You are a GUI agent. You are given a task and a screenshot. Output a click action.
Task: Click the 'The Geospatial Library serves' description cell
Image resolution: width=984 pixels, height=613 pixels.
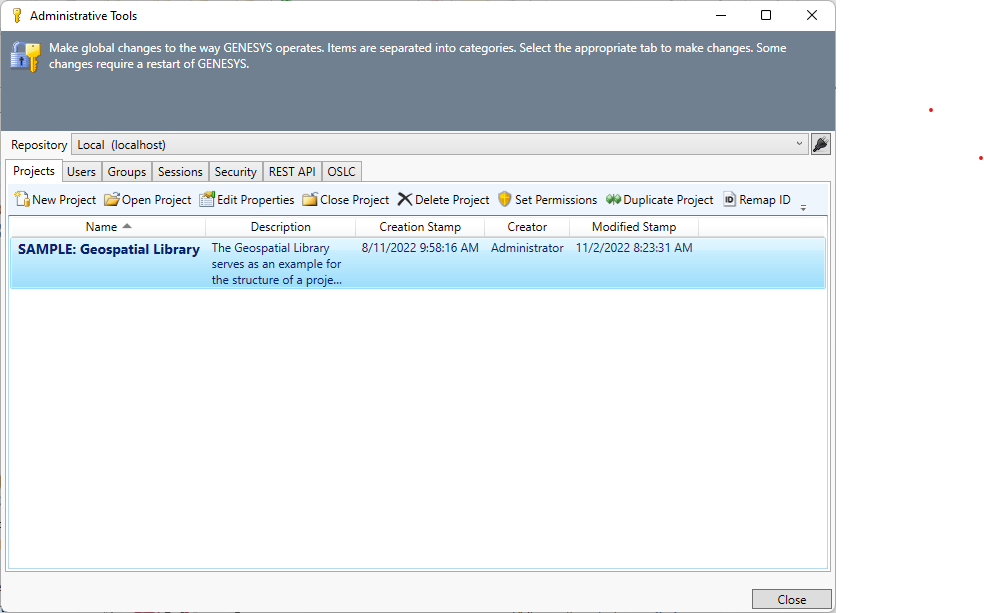(277, 264)
